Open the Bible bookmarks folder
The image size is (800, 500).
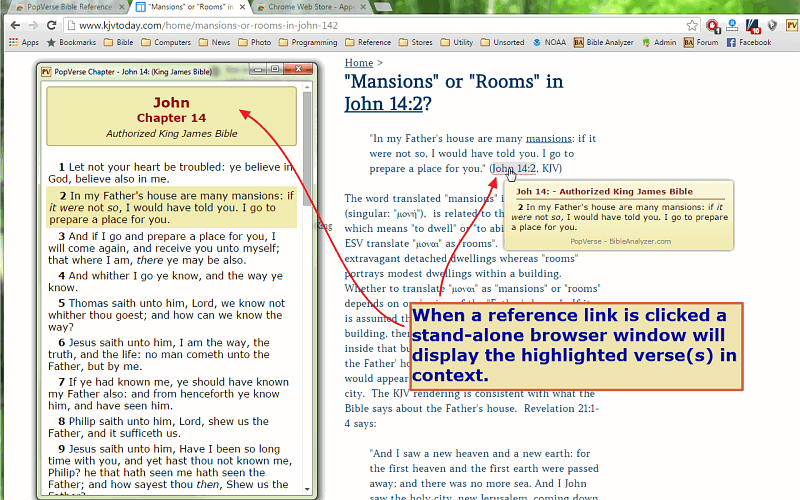(x=118, y=43)
